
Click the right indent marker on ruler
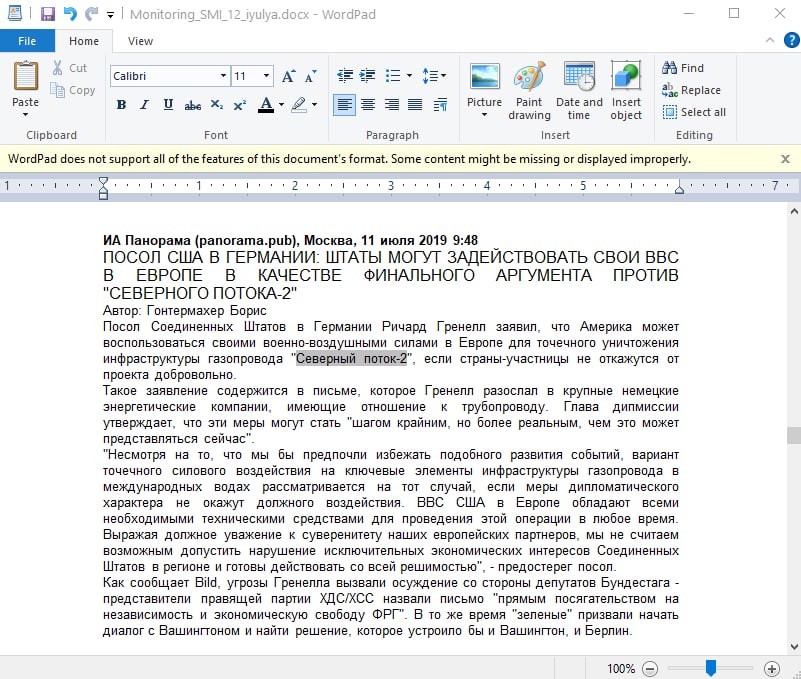(679, 189)
